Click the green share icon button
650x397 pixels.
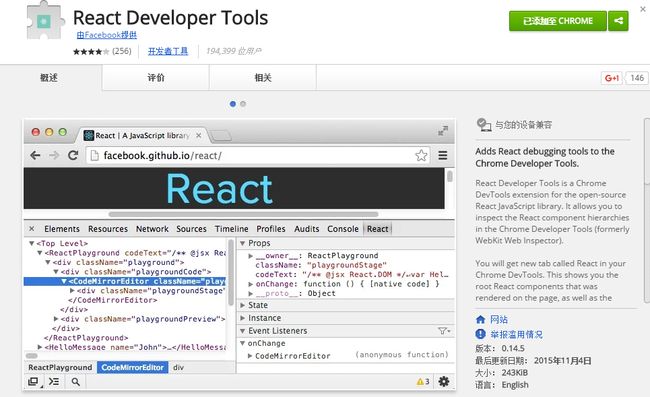(x=618, y=21)
